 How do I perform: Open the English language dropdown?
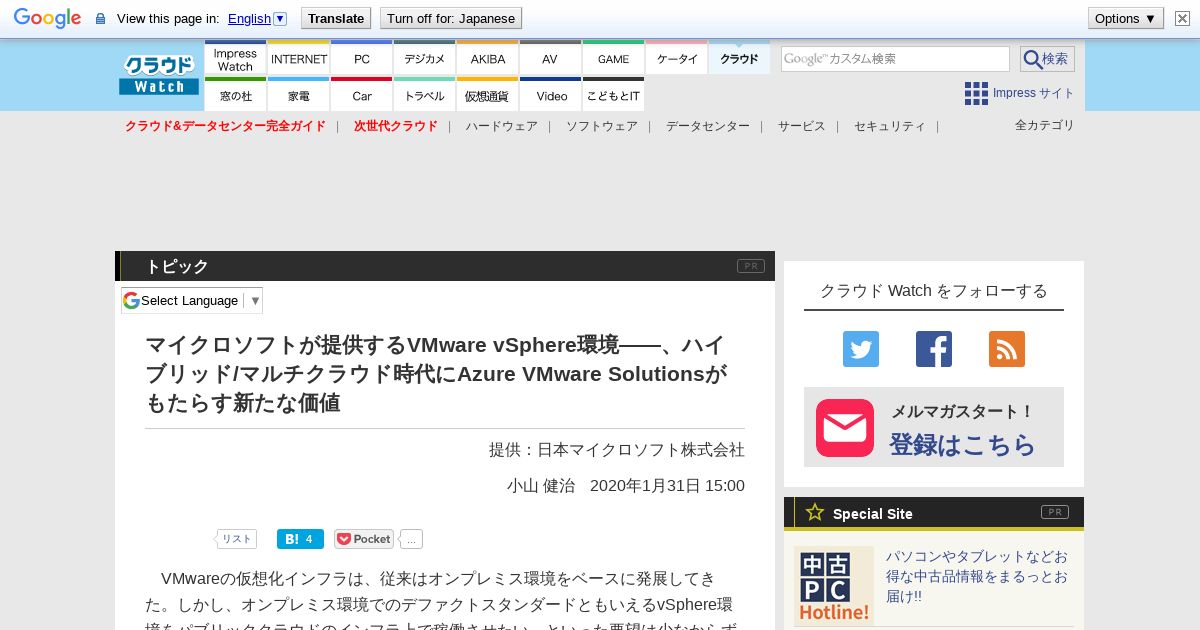tap(257, 18)
